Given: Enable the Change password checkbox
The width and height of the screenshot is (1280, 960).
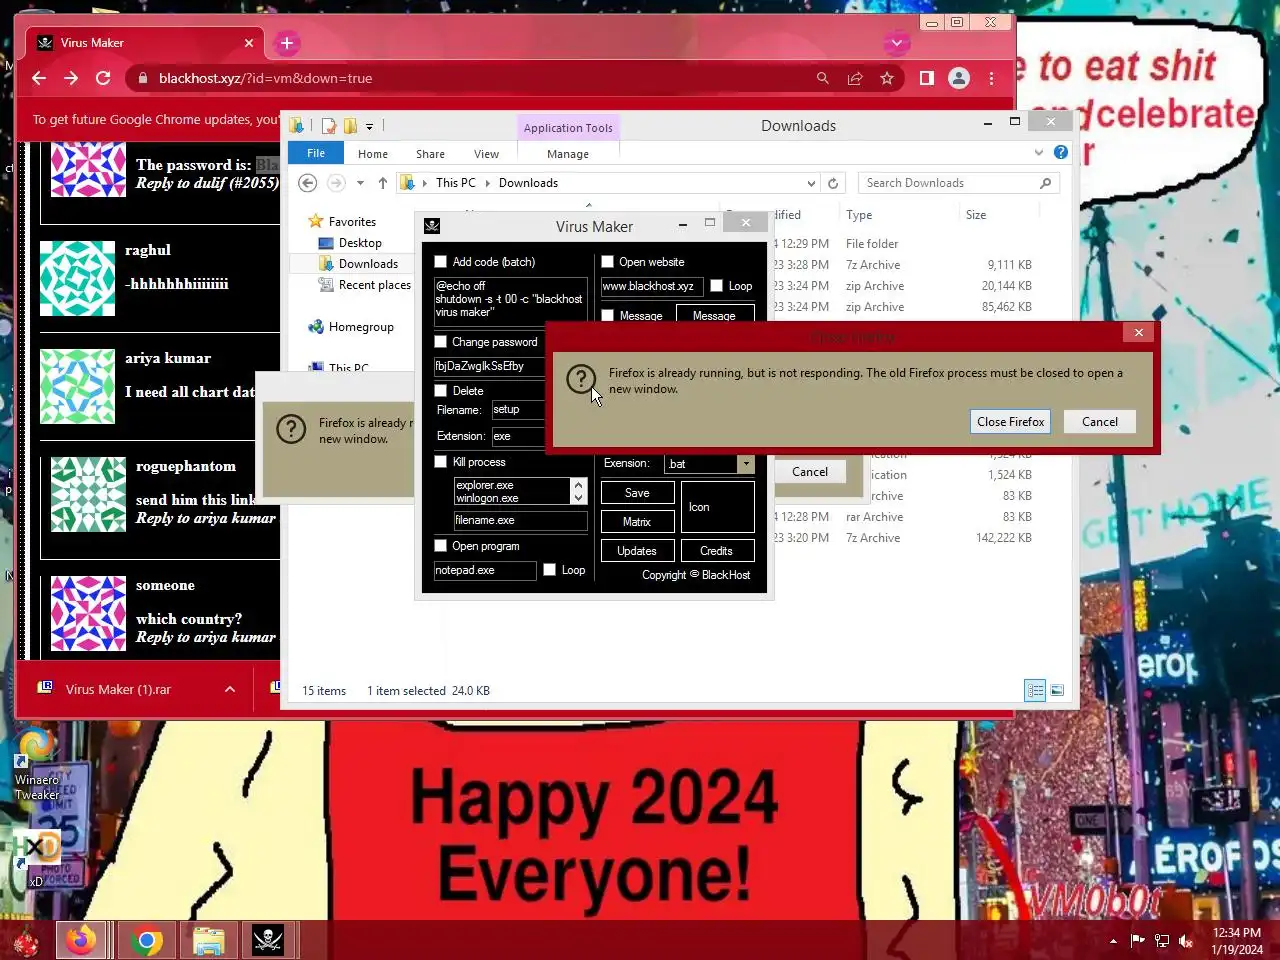Looking at the screenshot, I should coord(441,342).
